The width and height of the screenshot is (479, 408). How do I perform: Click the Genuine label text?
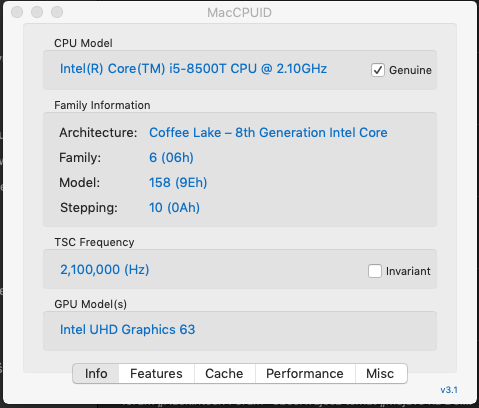pyautogui.click(x=410, y=70)
